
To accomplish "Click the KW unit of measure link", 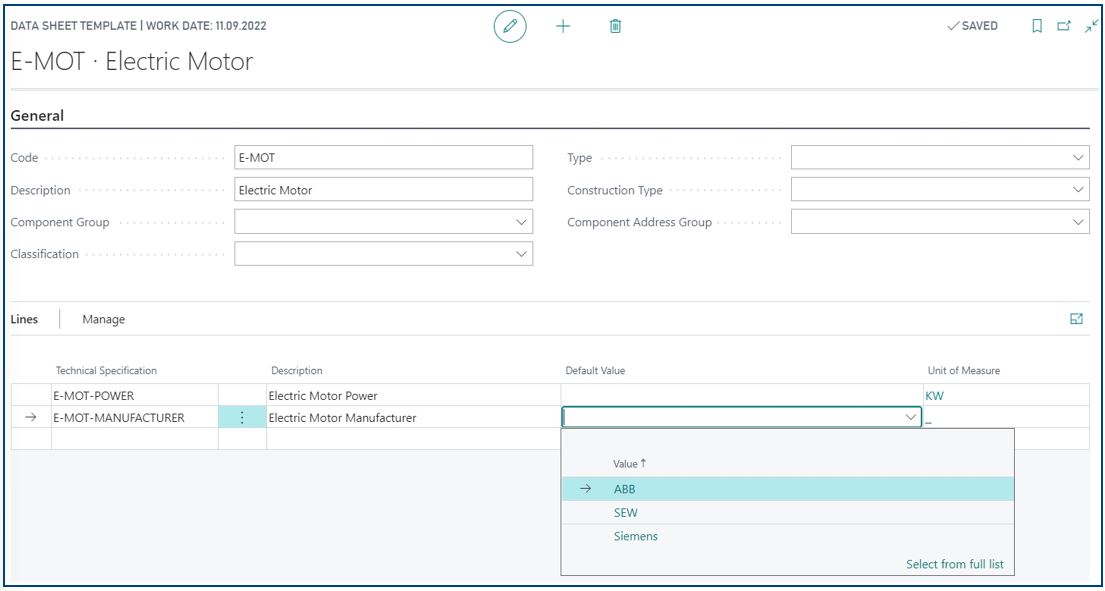I will (x=934, y=396).
